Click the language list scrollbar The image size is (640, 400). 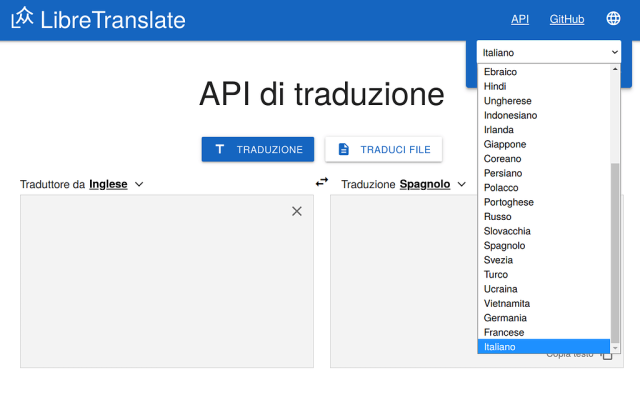tap(615, 250)
